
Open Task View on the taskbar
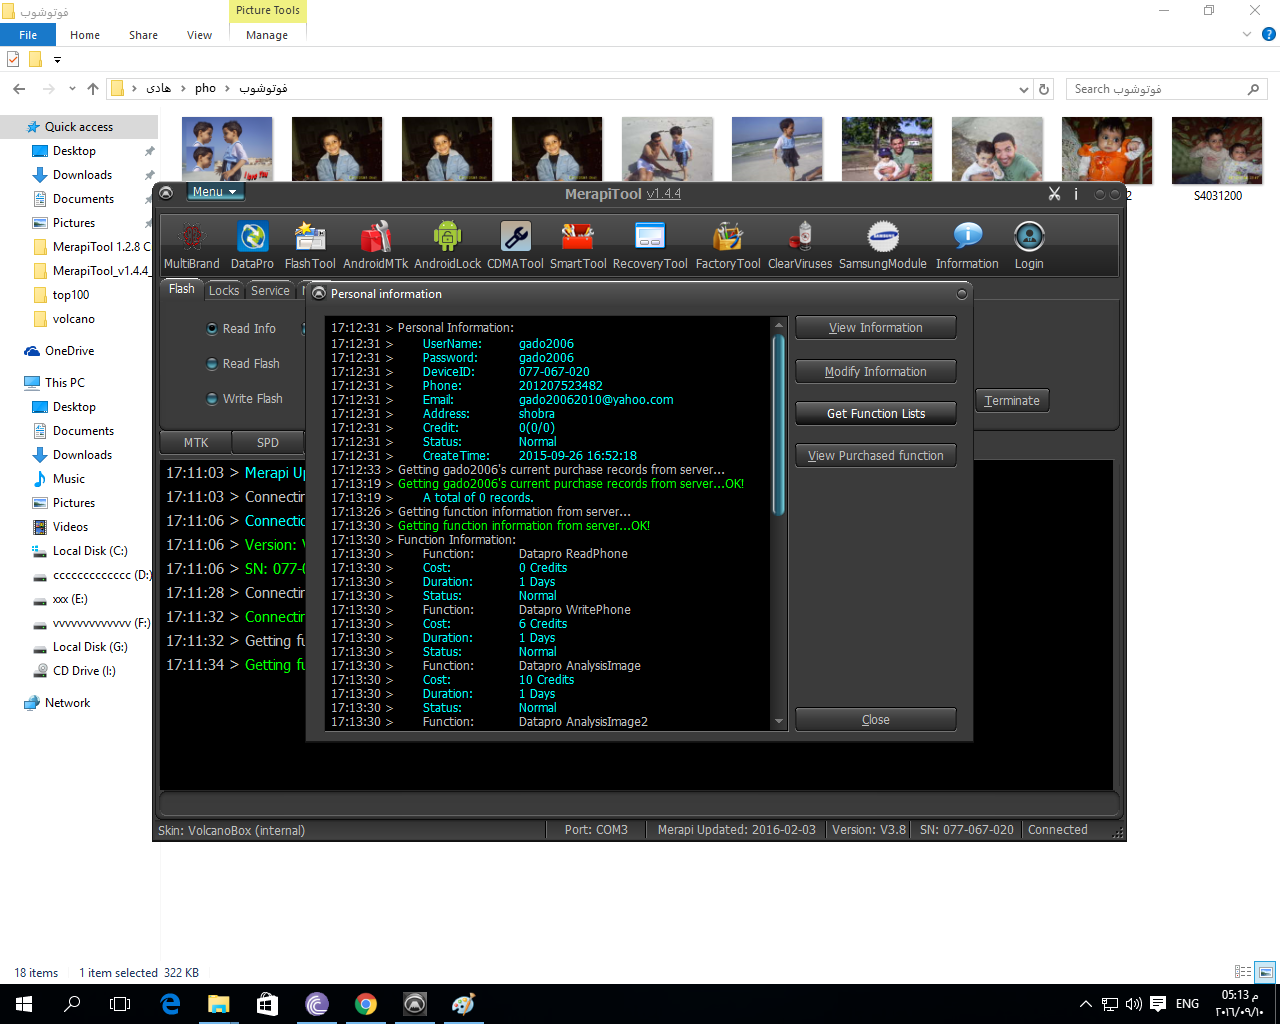tap(120, 1004)
